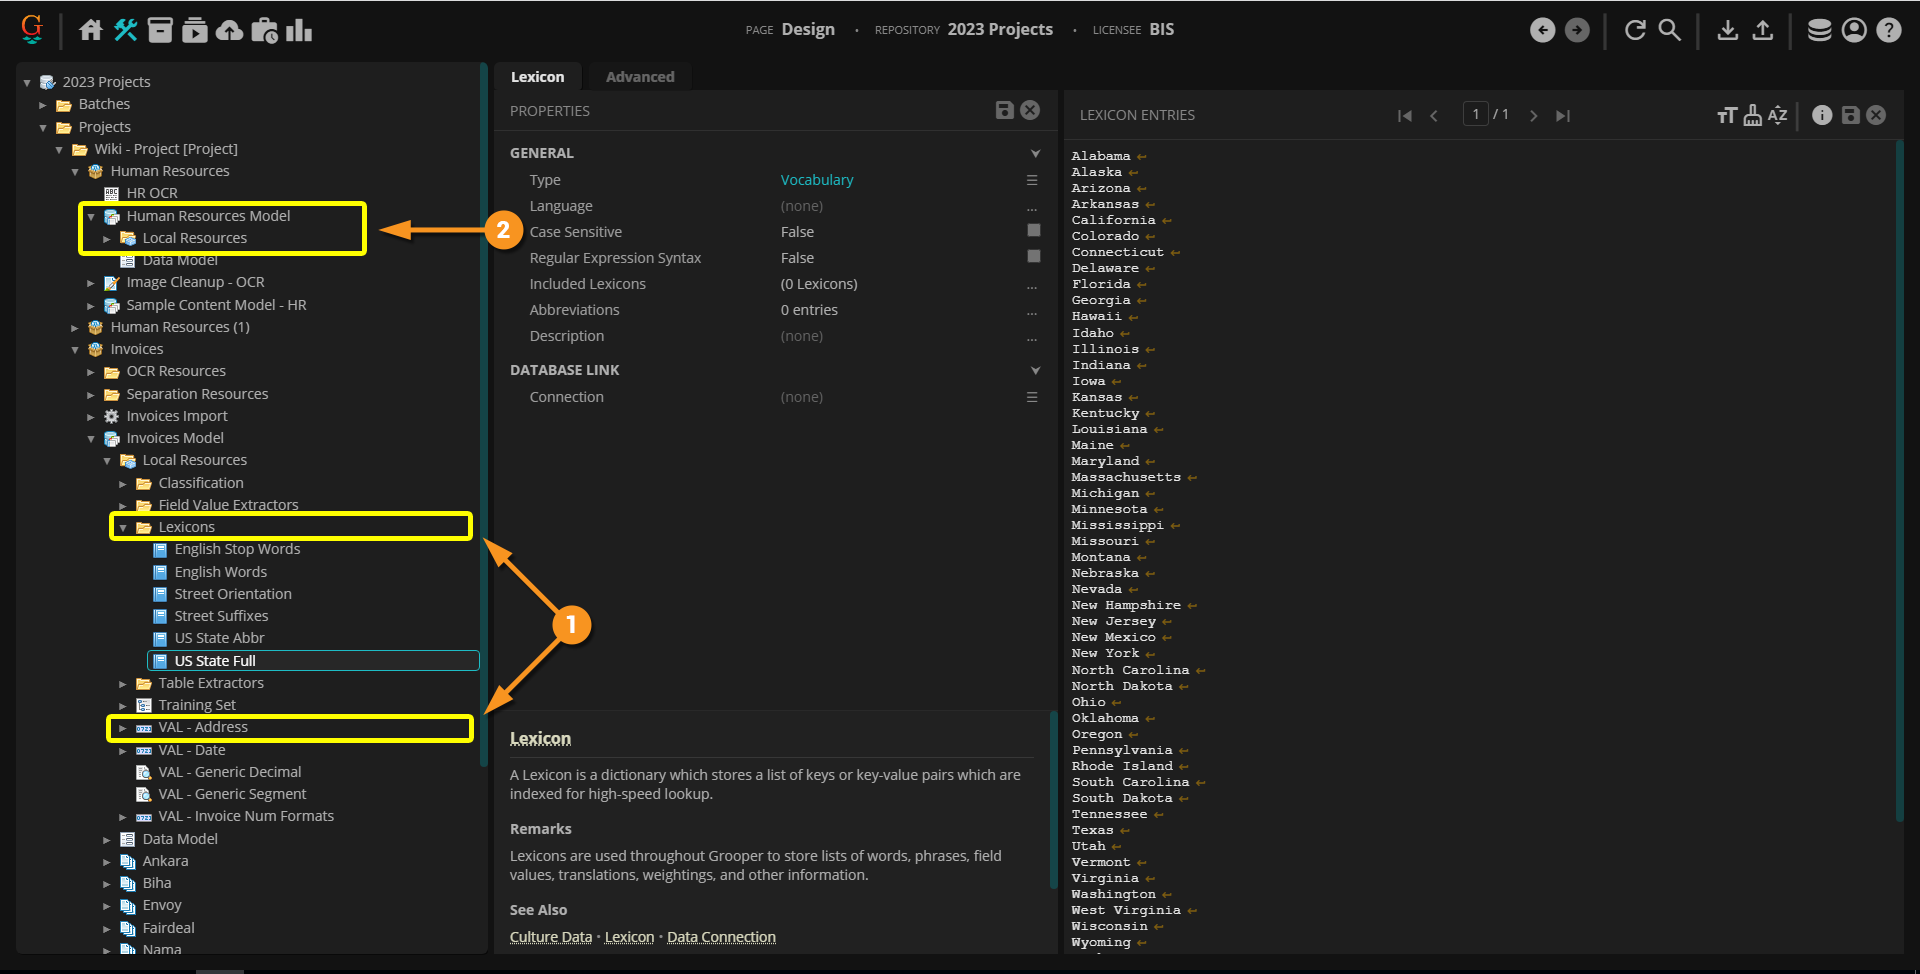Open the Home page icon

click(91, 30)
